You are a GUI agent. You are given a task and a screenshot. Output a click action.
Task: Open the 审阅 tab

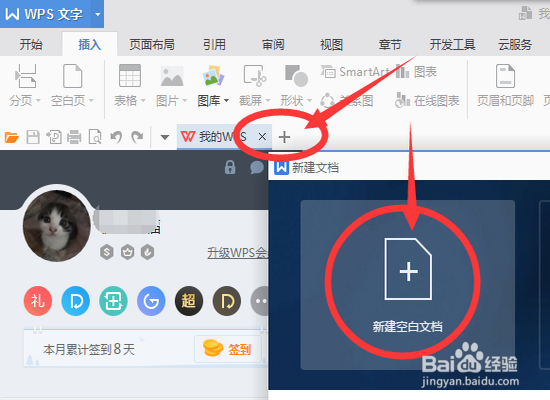[273, 45]
